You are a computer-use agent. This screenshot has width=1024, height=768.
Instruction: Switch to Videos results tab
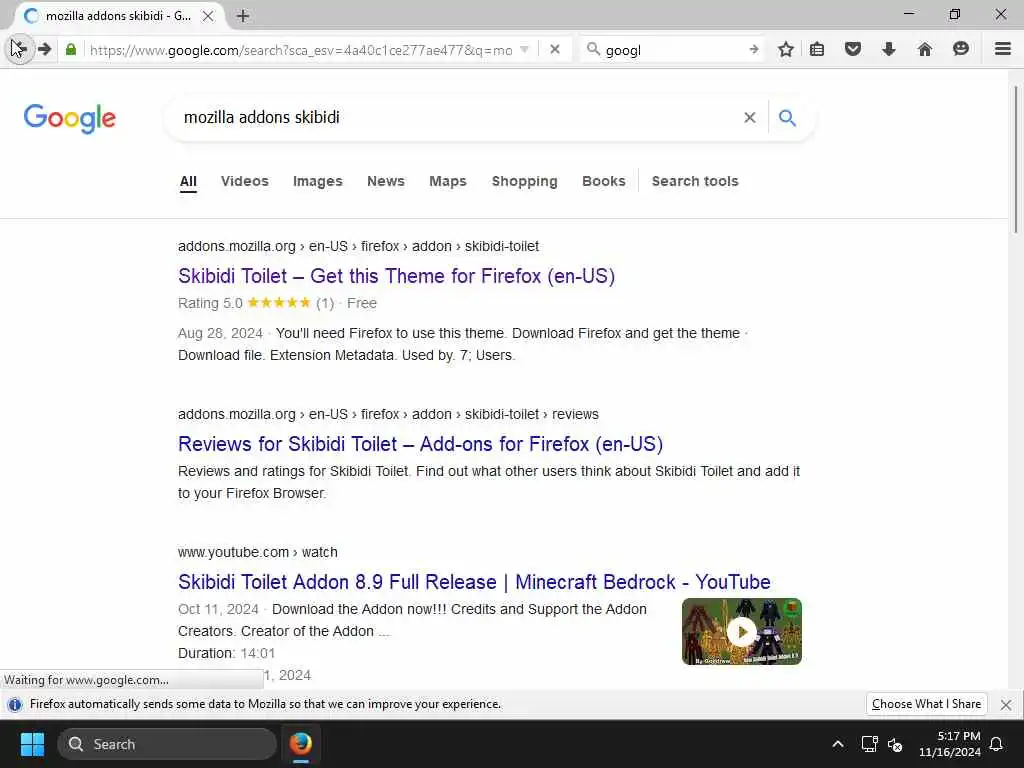click(244, 181)
